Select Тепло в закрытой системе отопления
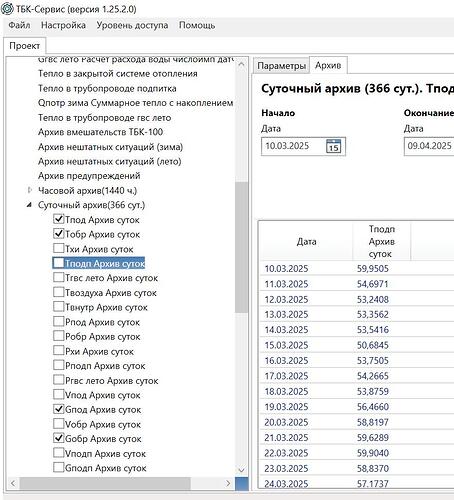 (118, 74)
